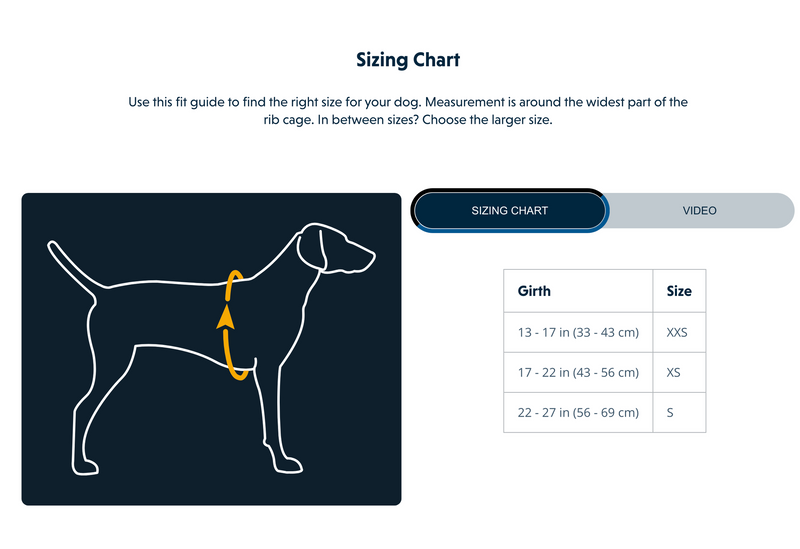This screenshot has width=800, height=549.
Task: Select the Size column header
Action: [x=679, y=292]
